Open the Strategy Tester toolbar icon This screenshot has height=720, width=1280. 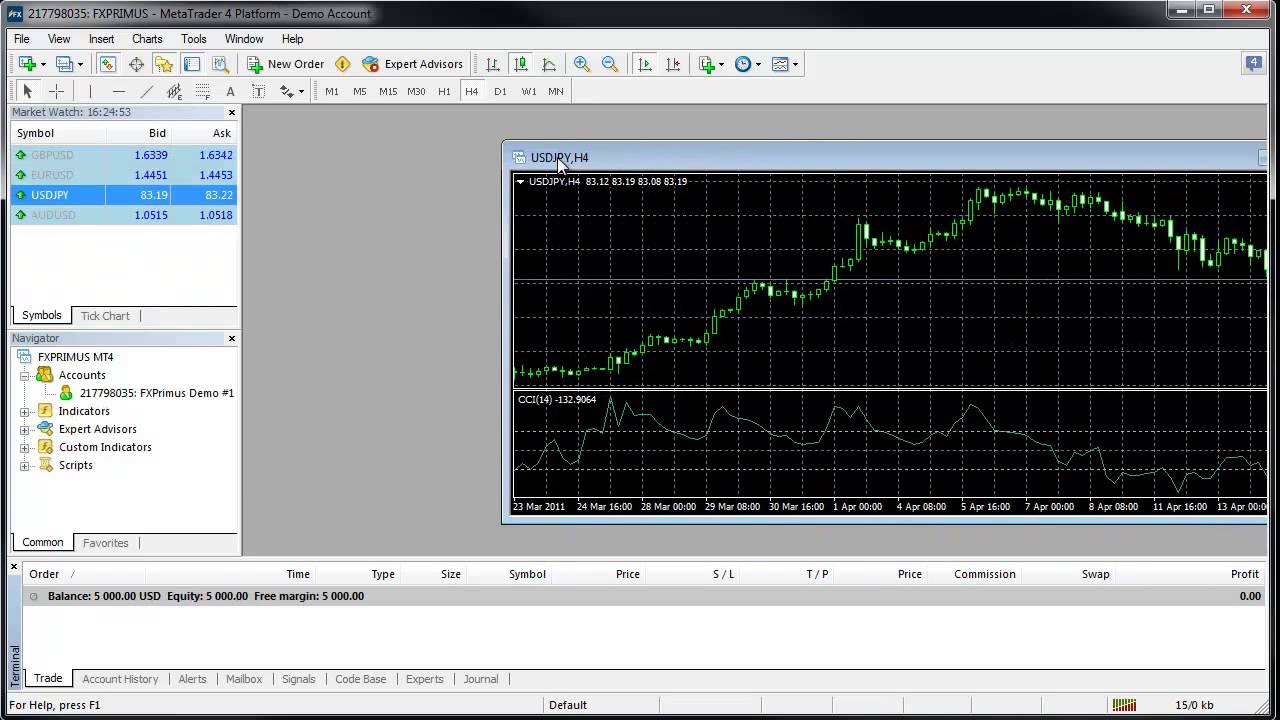click(220, 64)
